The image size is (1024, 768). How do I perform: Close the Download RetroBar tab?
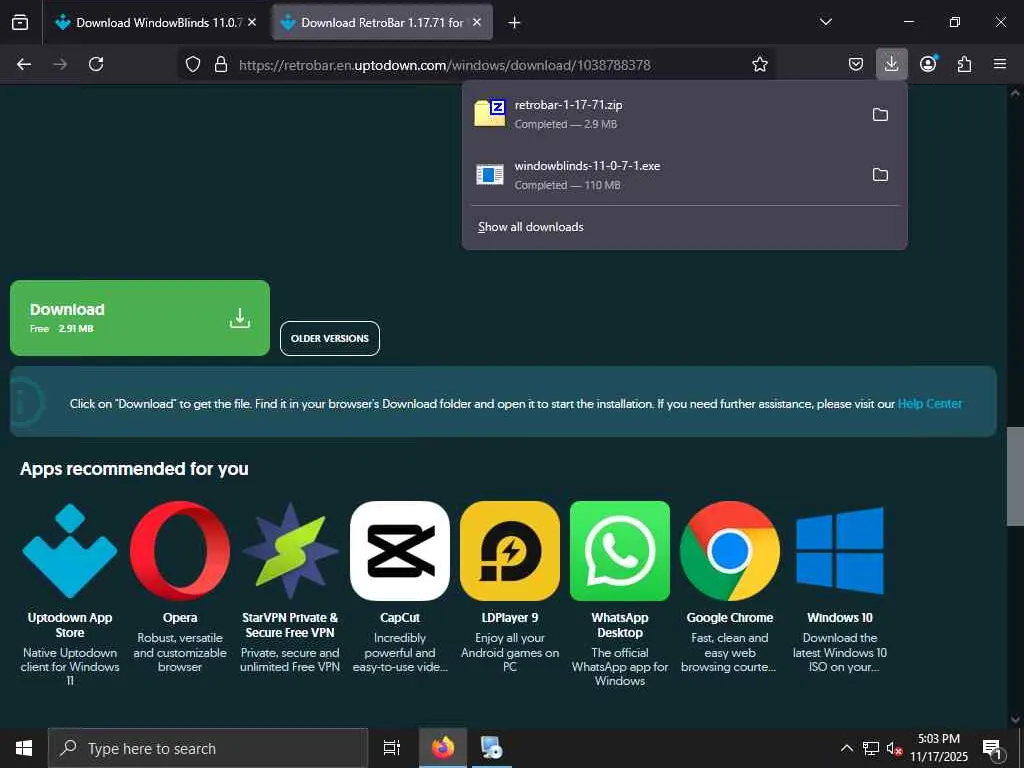click(x=477, y=22)
